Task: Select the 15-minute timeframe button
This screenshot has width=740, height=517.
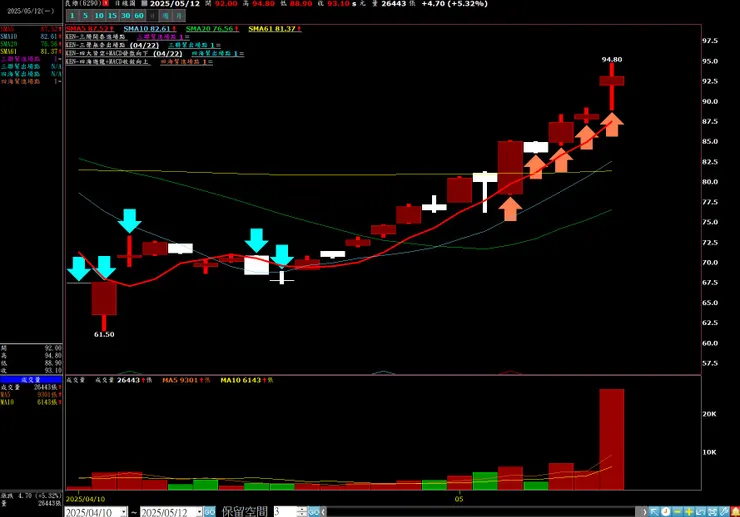Action: tap(112, 16)
